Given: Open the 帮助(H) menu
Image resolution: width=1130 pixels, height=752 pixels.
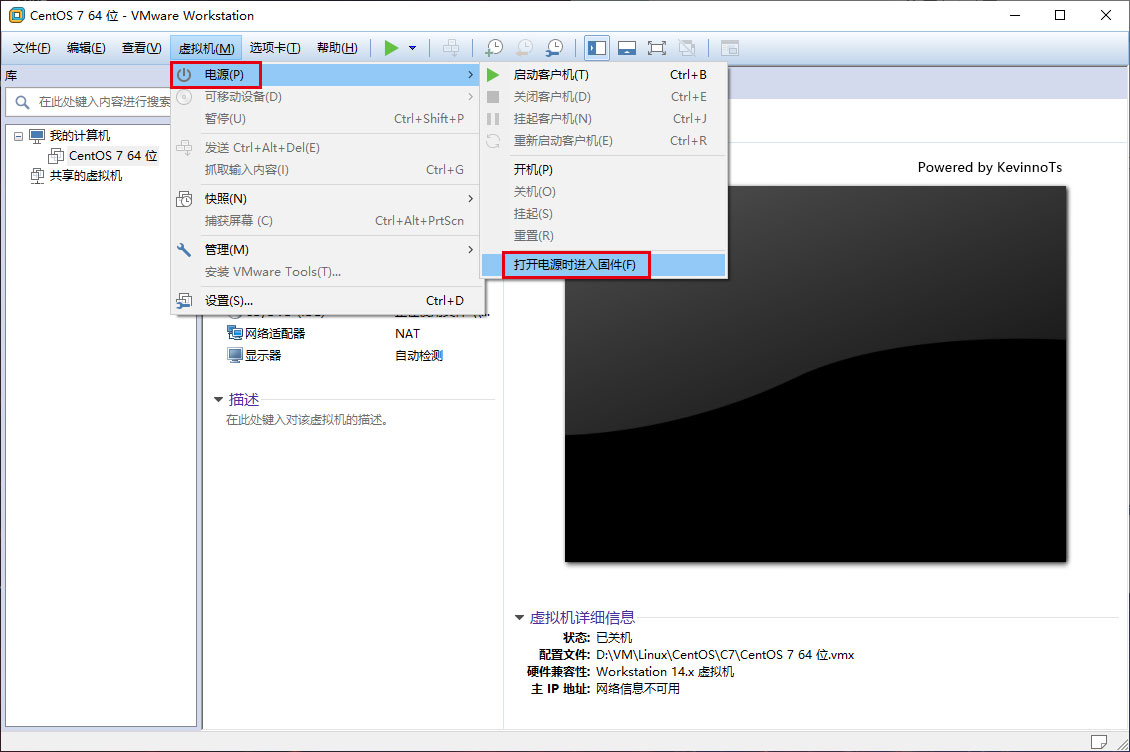Looking at the screenshot, I should (x=337, y=48).
